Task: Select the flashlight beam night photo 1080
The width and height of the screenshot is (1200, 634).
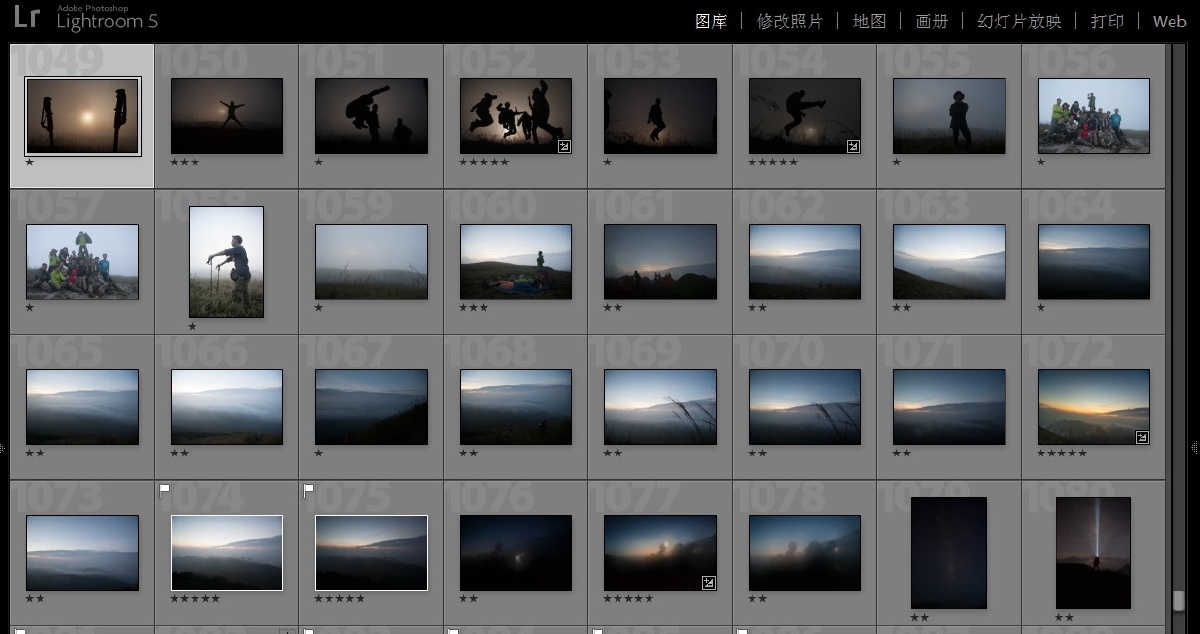Action: [x=1093, y=552]
